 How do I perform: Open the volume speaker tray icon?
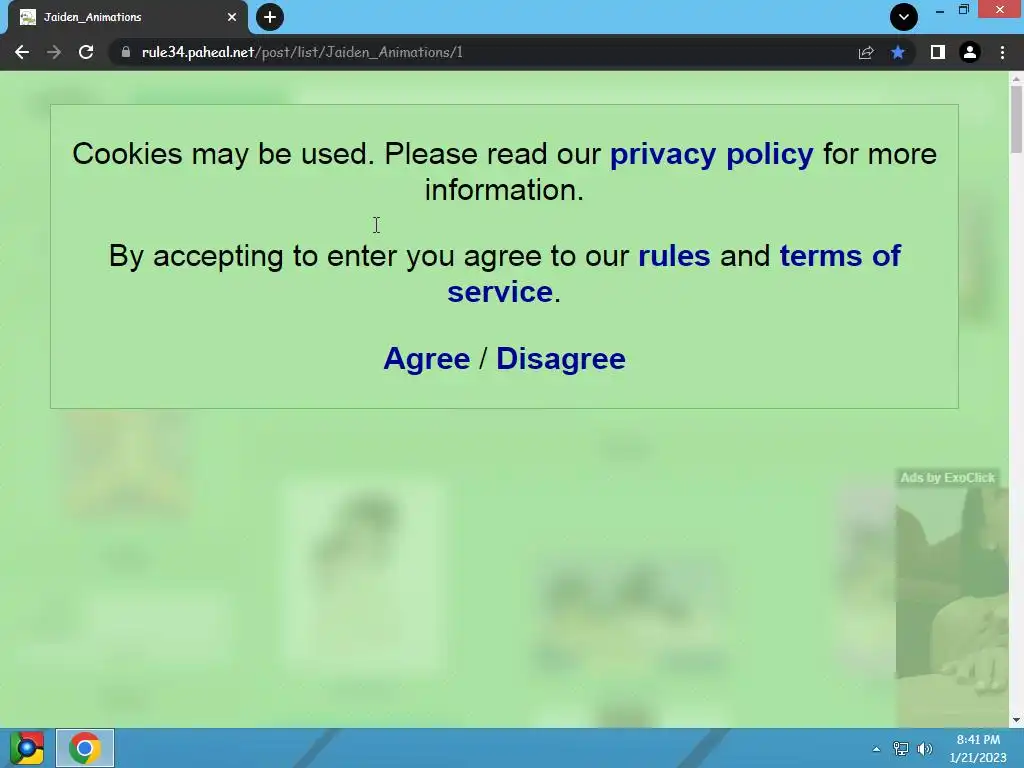point(925,749)
